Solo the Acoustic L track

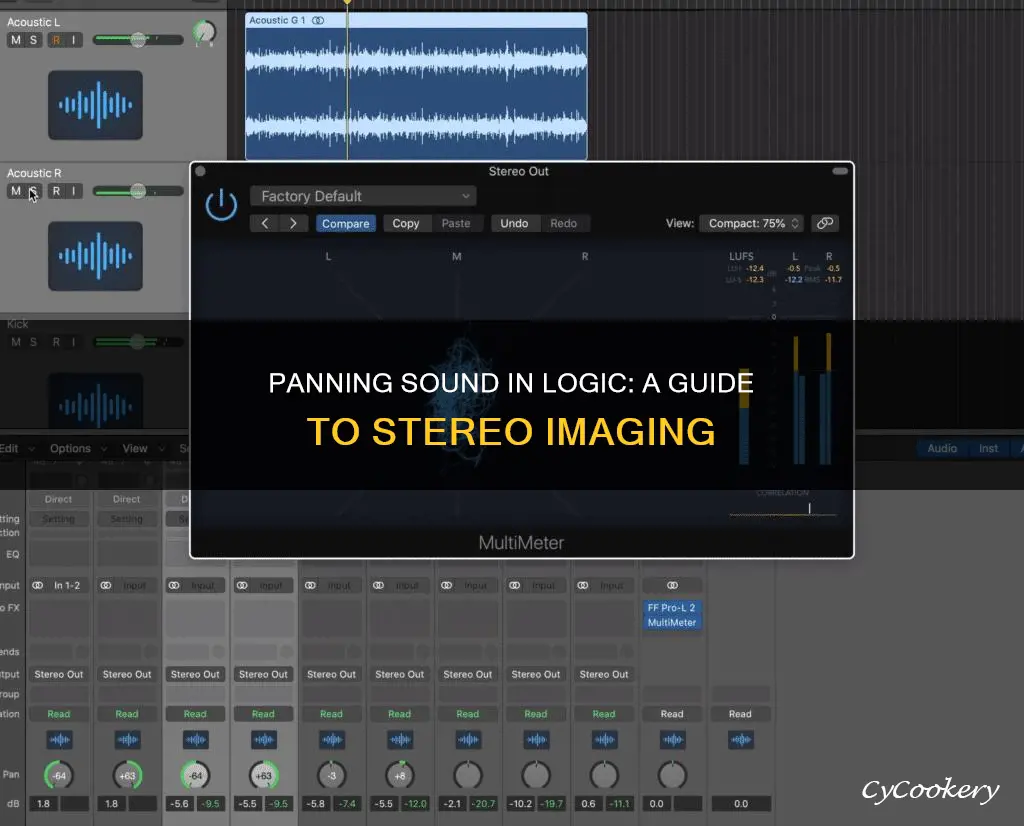pyautogui.click(x=33, y=40)
